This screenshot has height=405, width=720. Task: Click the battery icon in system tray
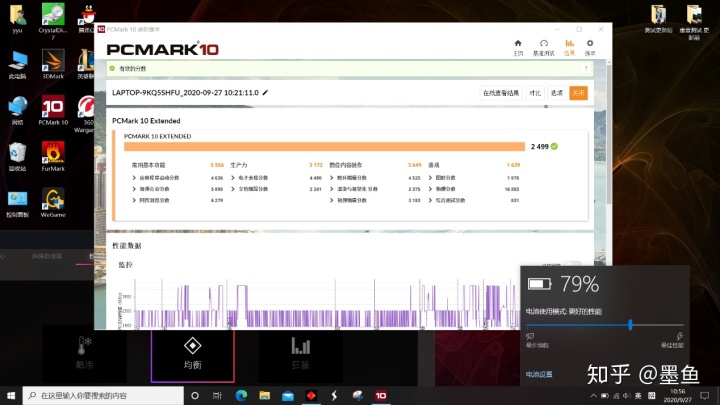tap(605, 396)
